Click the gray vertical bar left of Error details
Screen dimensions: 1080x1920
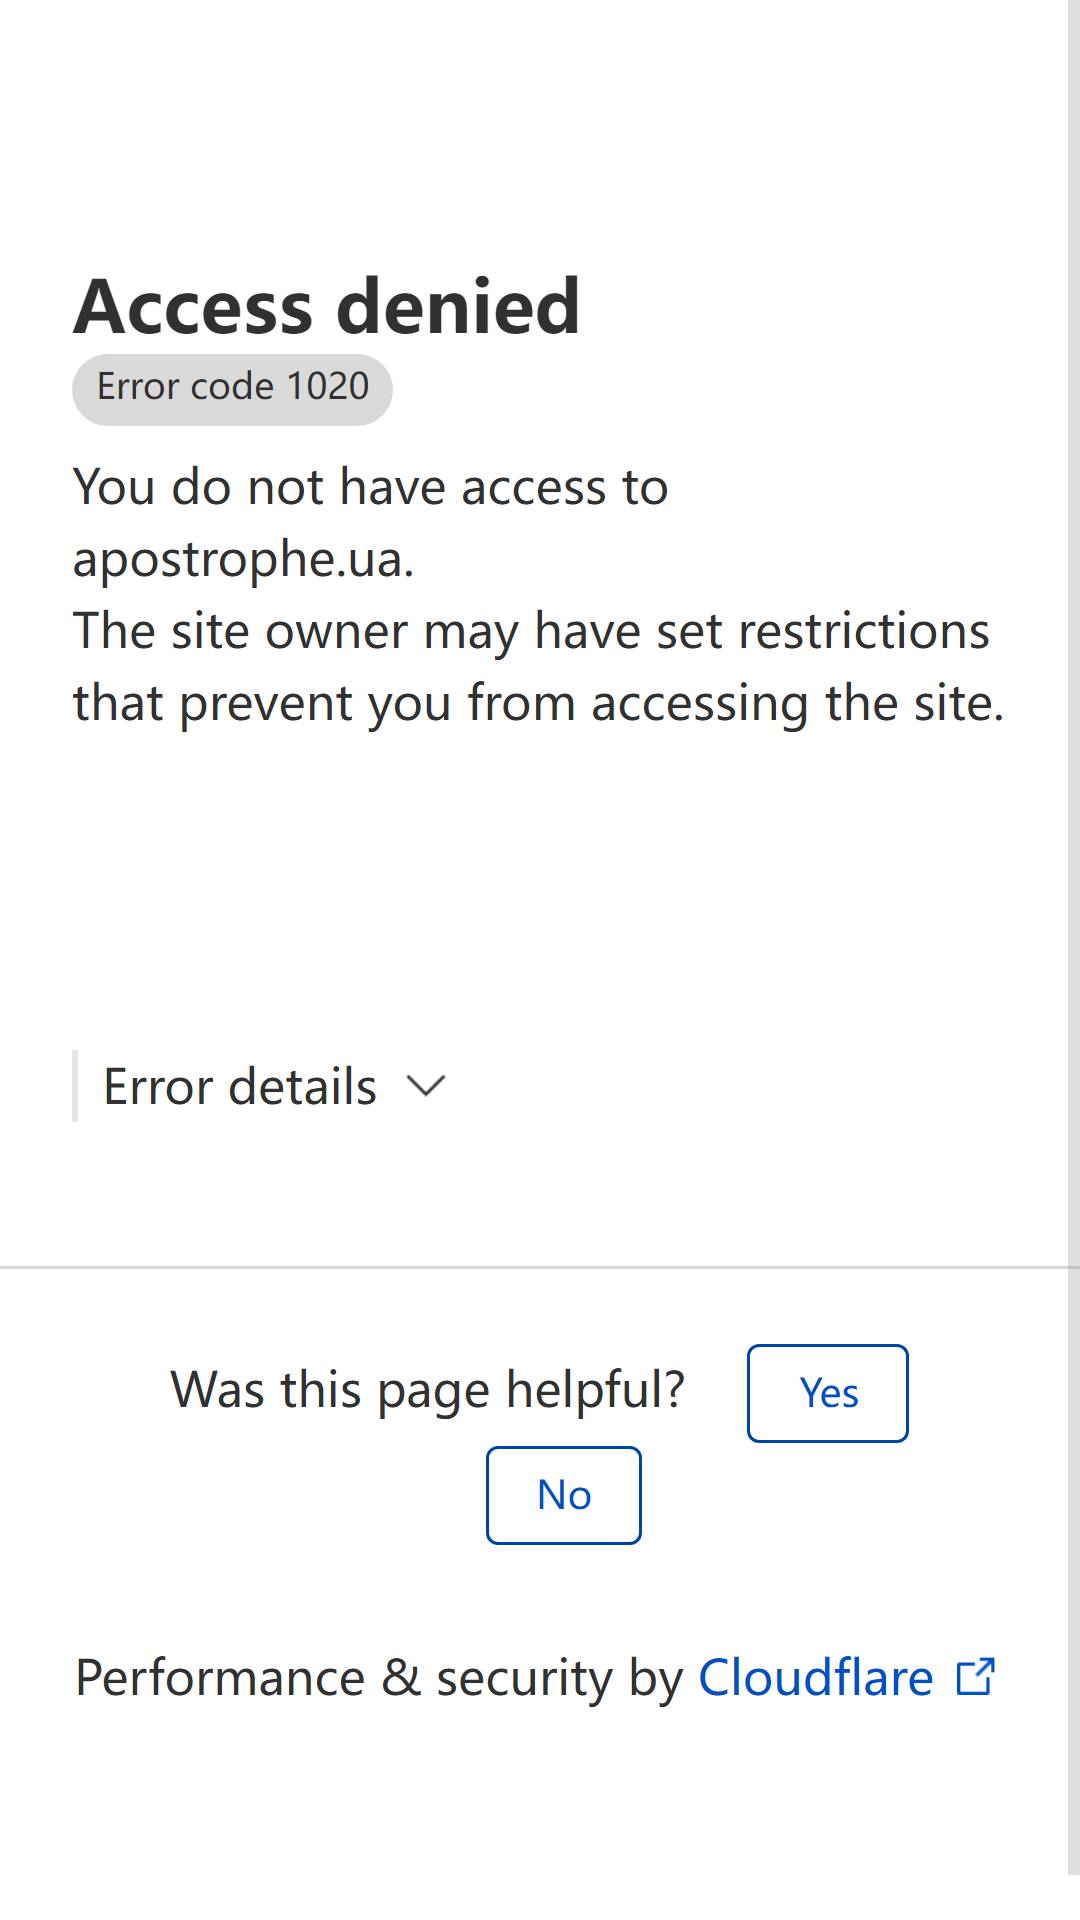tap(75, 1086)
